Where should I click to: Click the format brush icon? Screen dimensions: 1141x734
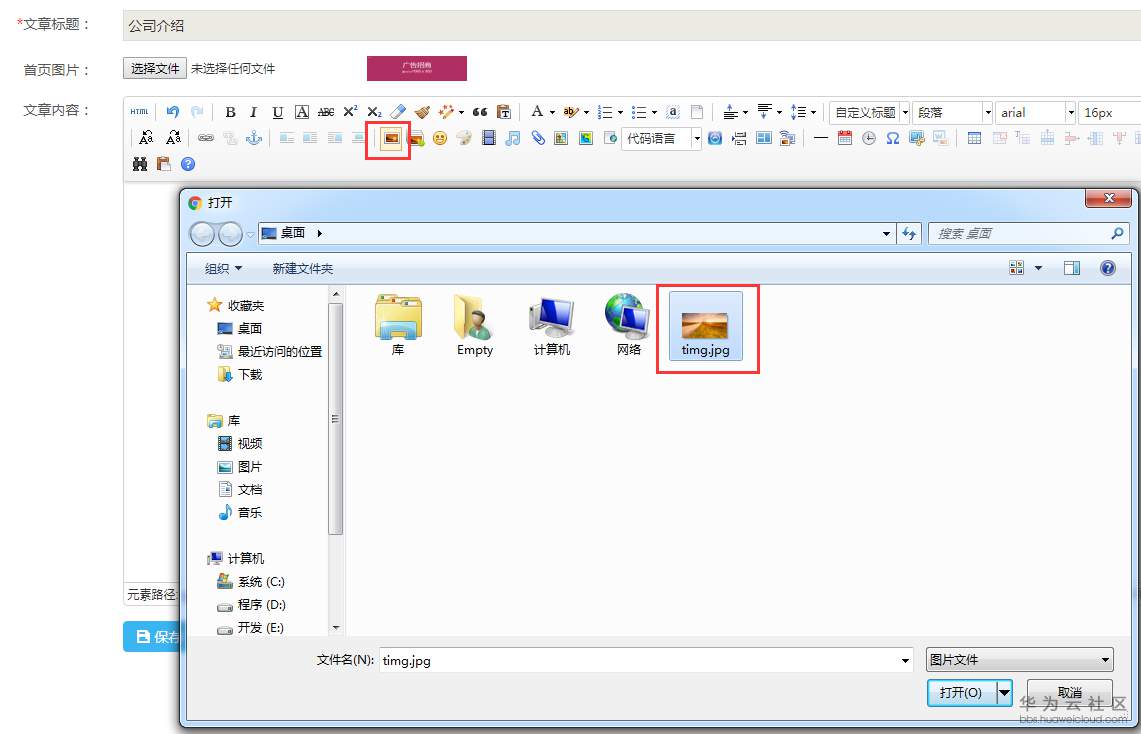pos(422,112)
